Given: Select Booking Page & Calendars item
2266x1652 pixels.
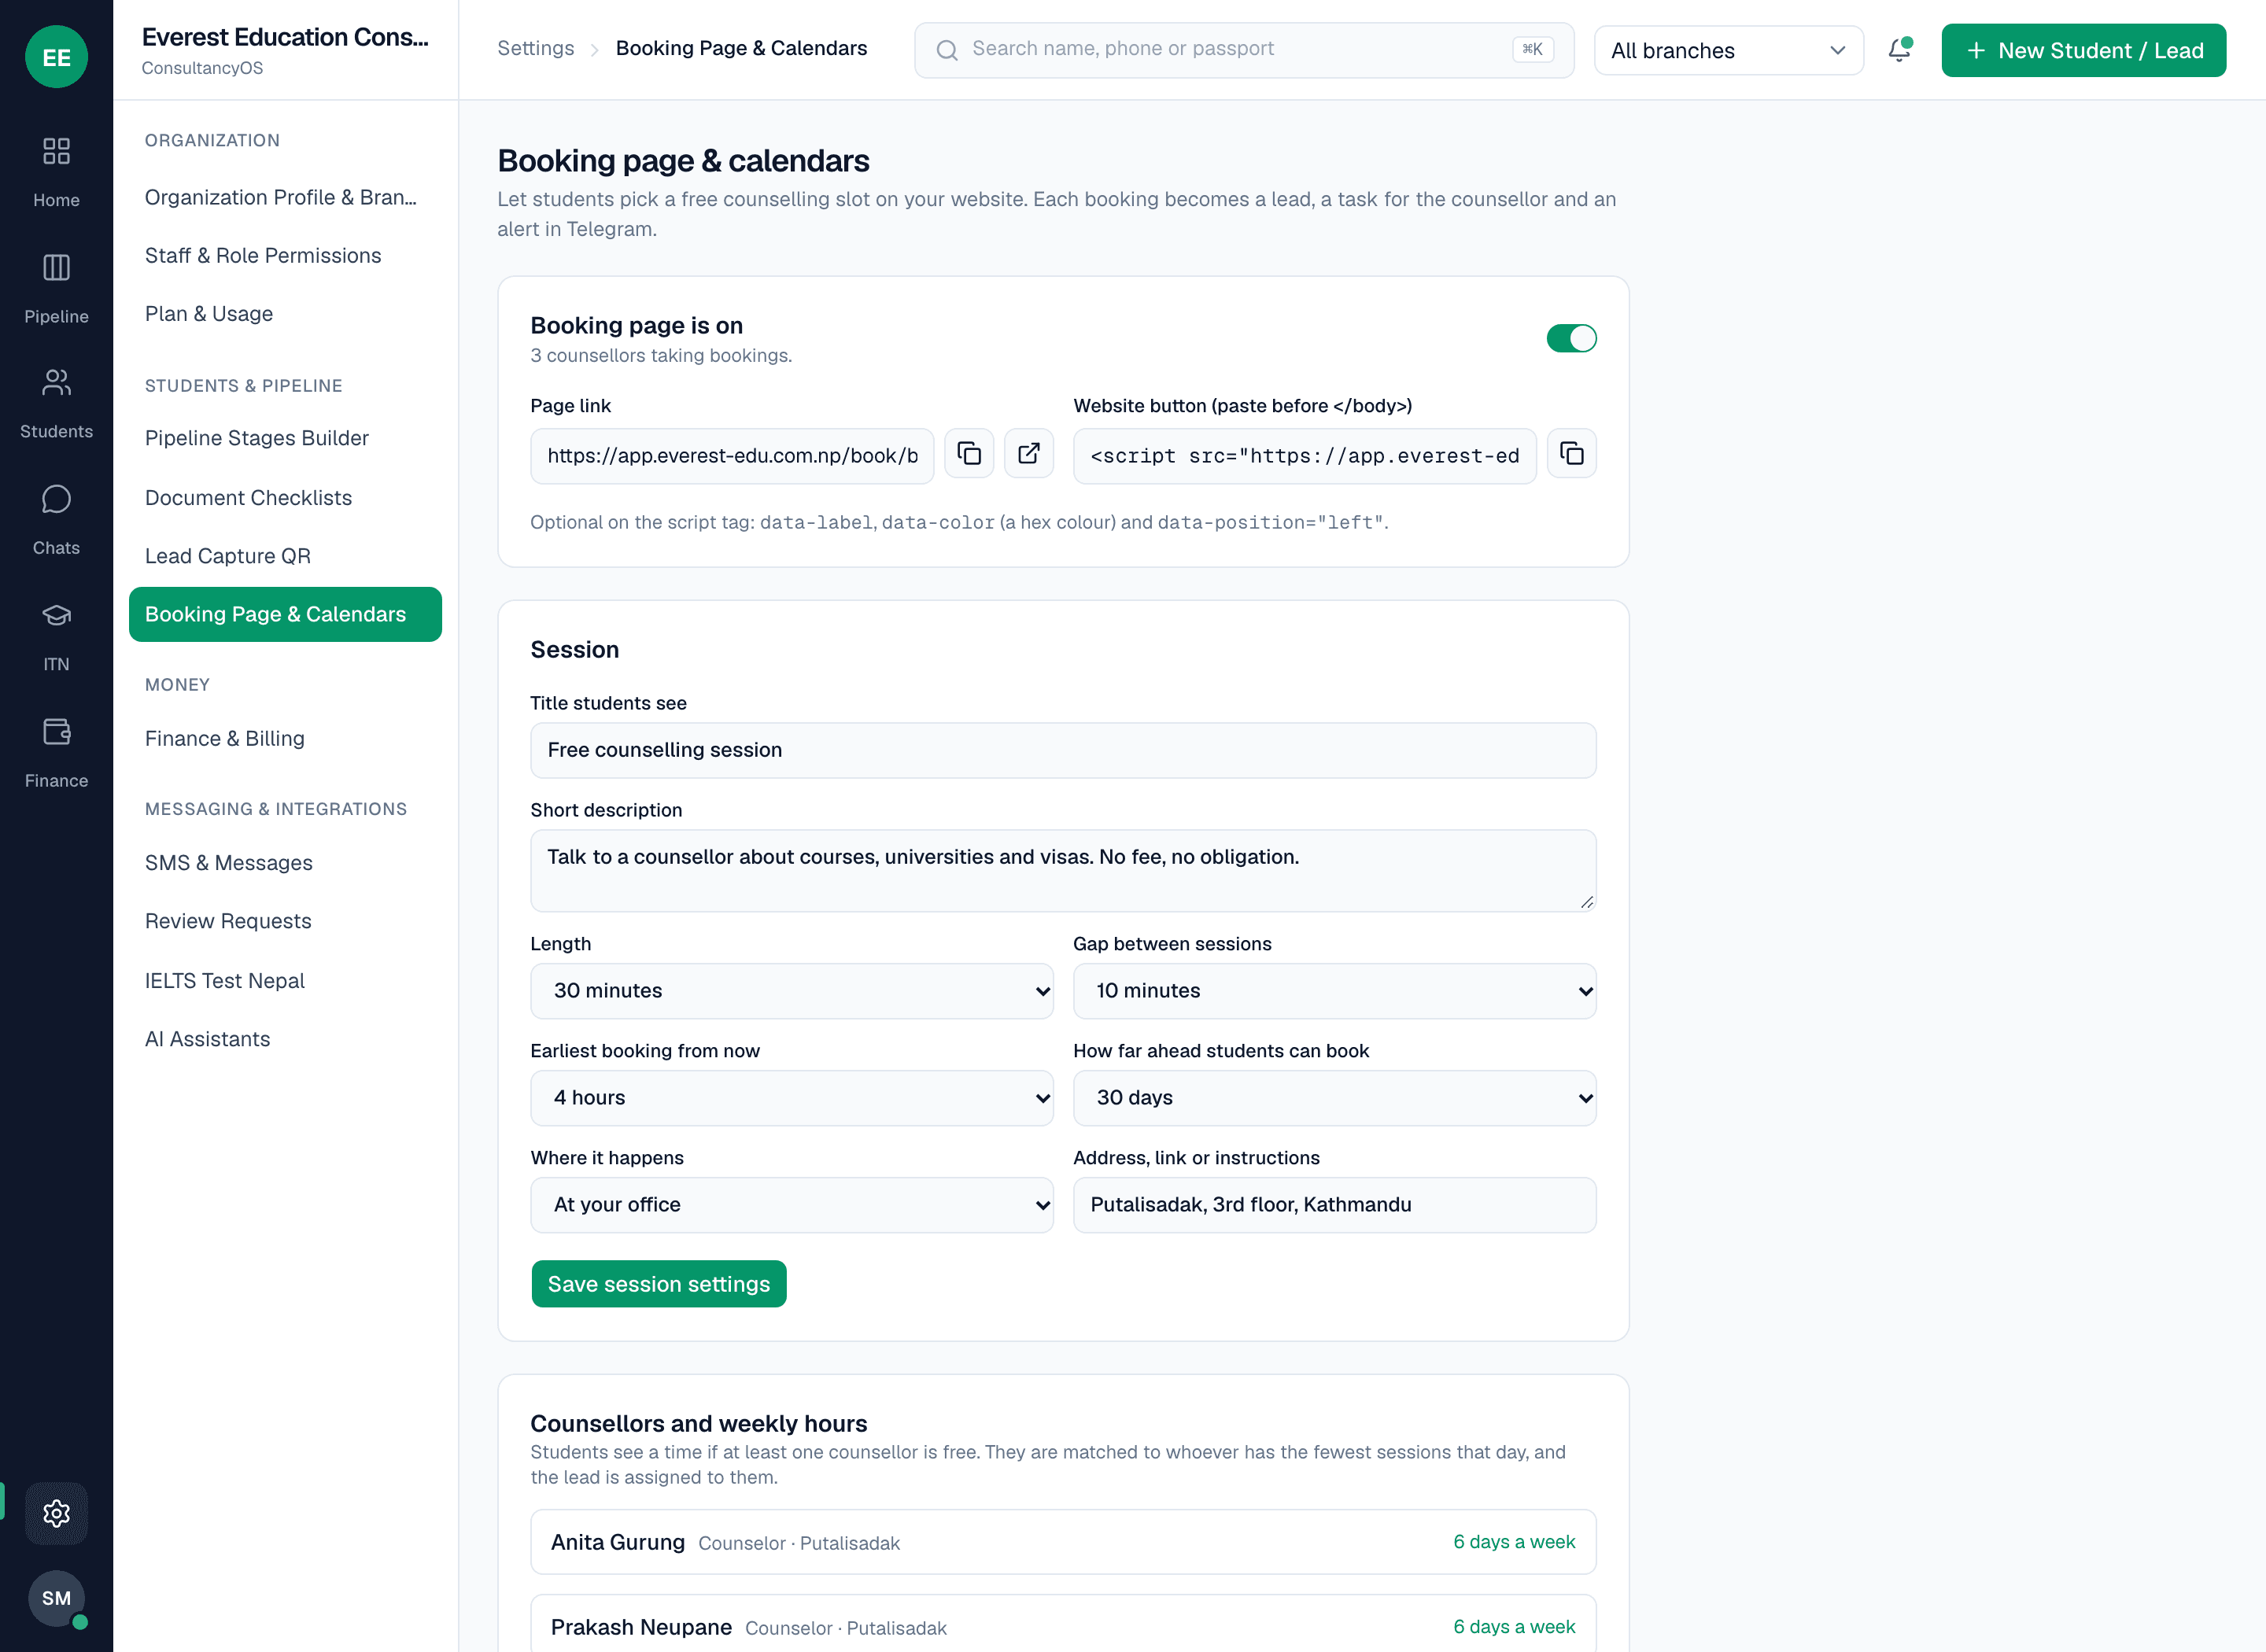Looking at the screenshot, I should click(285, 614).
